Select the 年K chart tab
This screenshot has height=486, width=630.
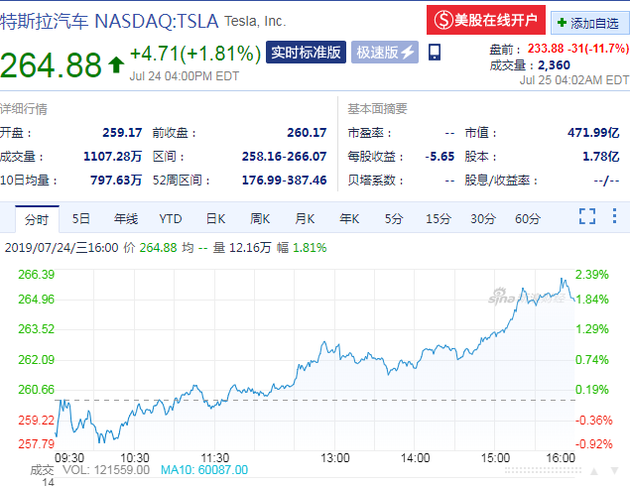[349, 218]
